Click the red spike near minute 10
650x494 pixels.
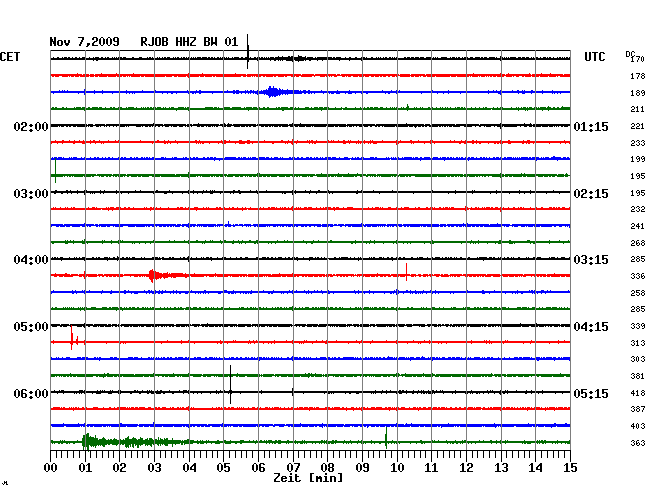[x=406, y=272]
